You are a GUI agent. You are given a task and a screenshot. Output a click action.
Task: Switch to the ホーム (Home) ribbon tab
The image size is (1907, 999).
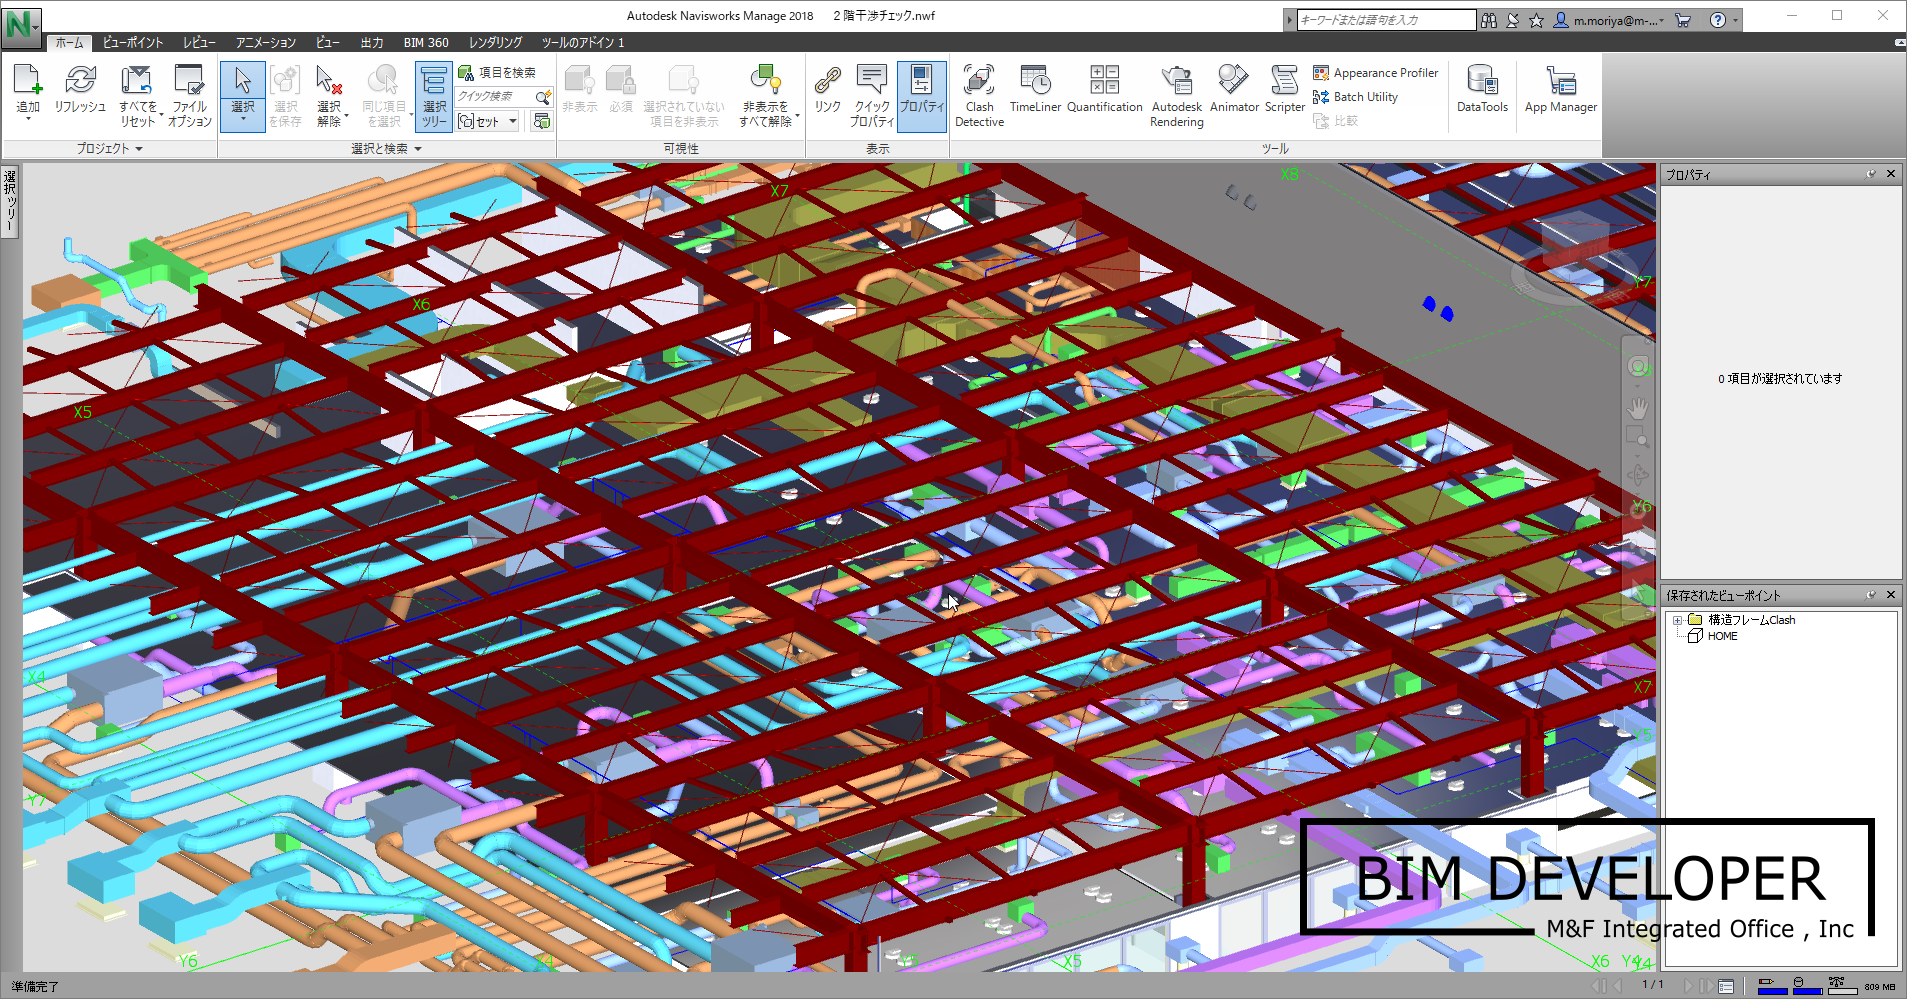pos(69,43)
